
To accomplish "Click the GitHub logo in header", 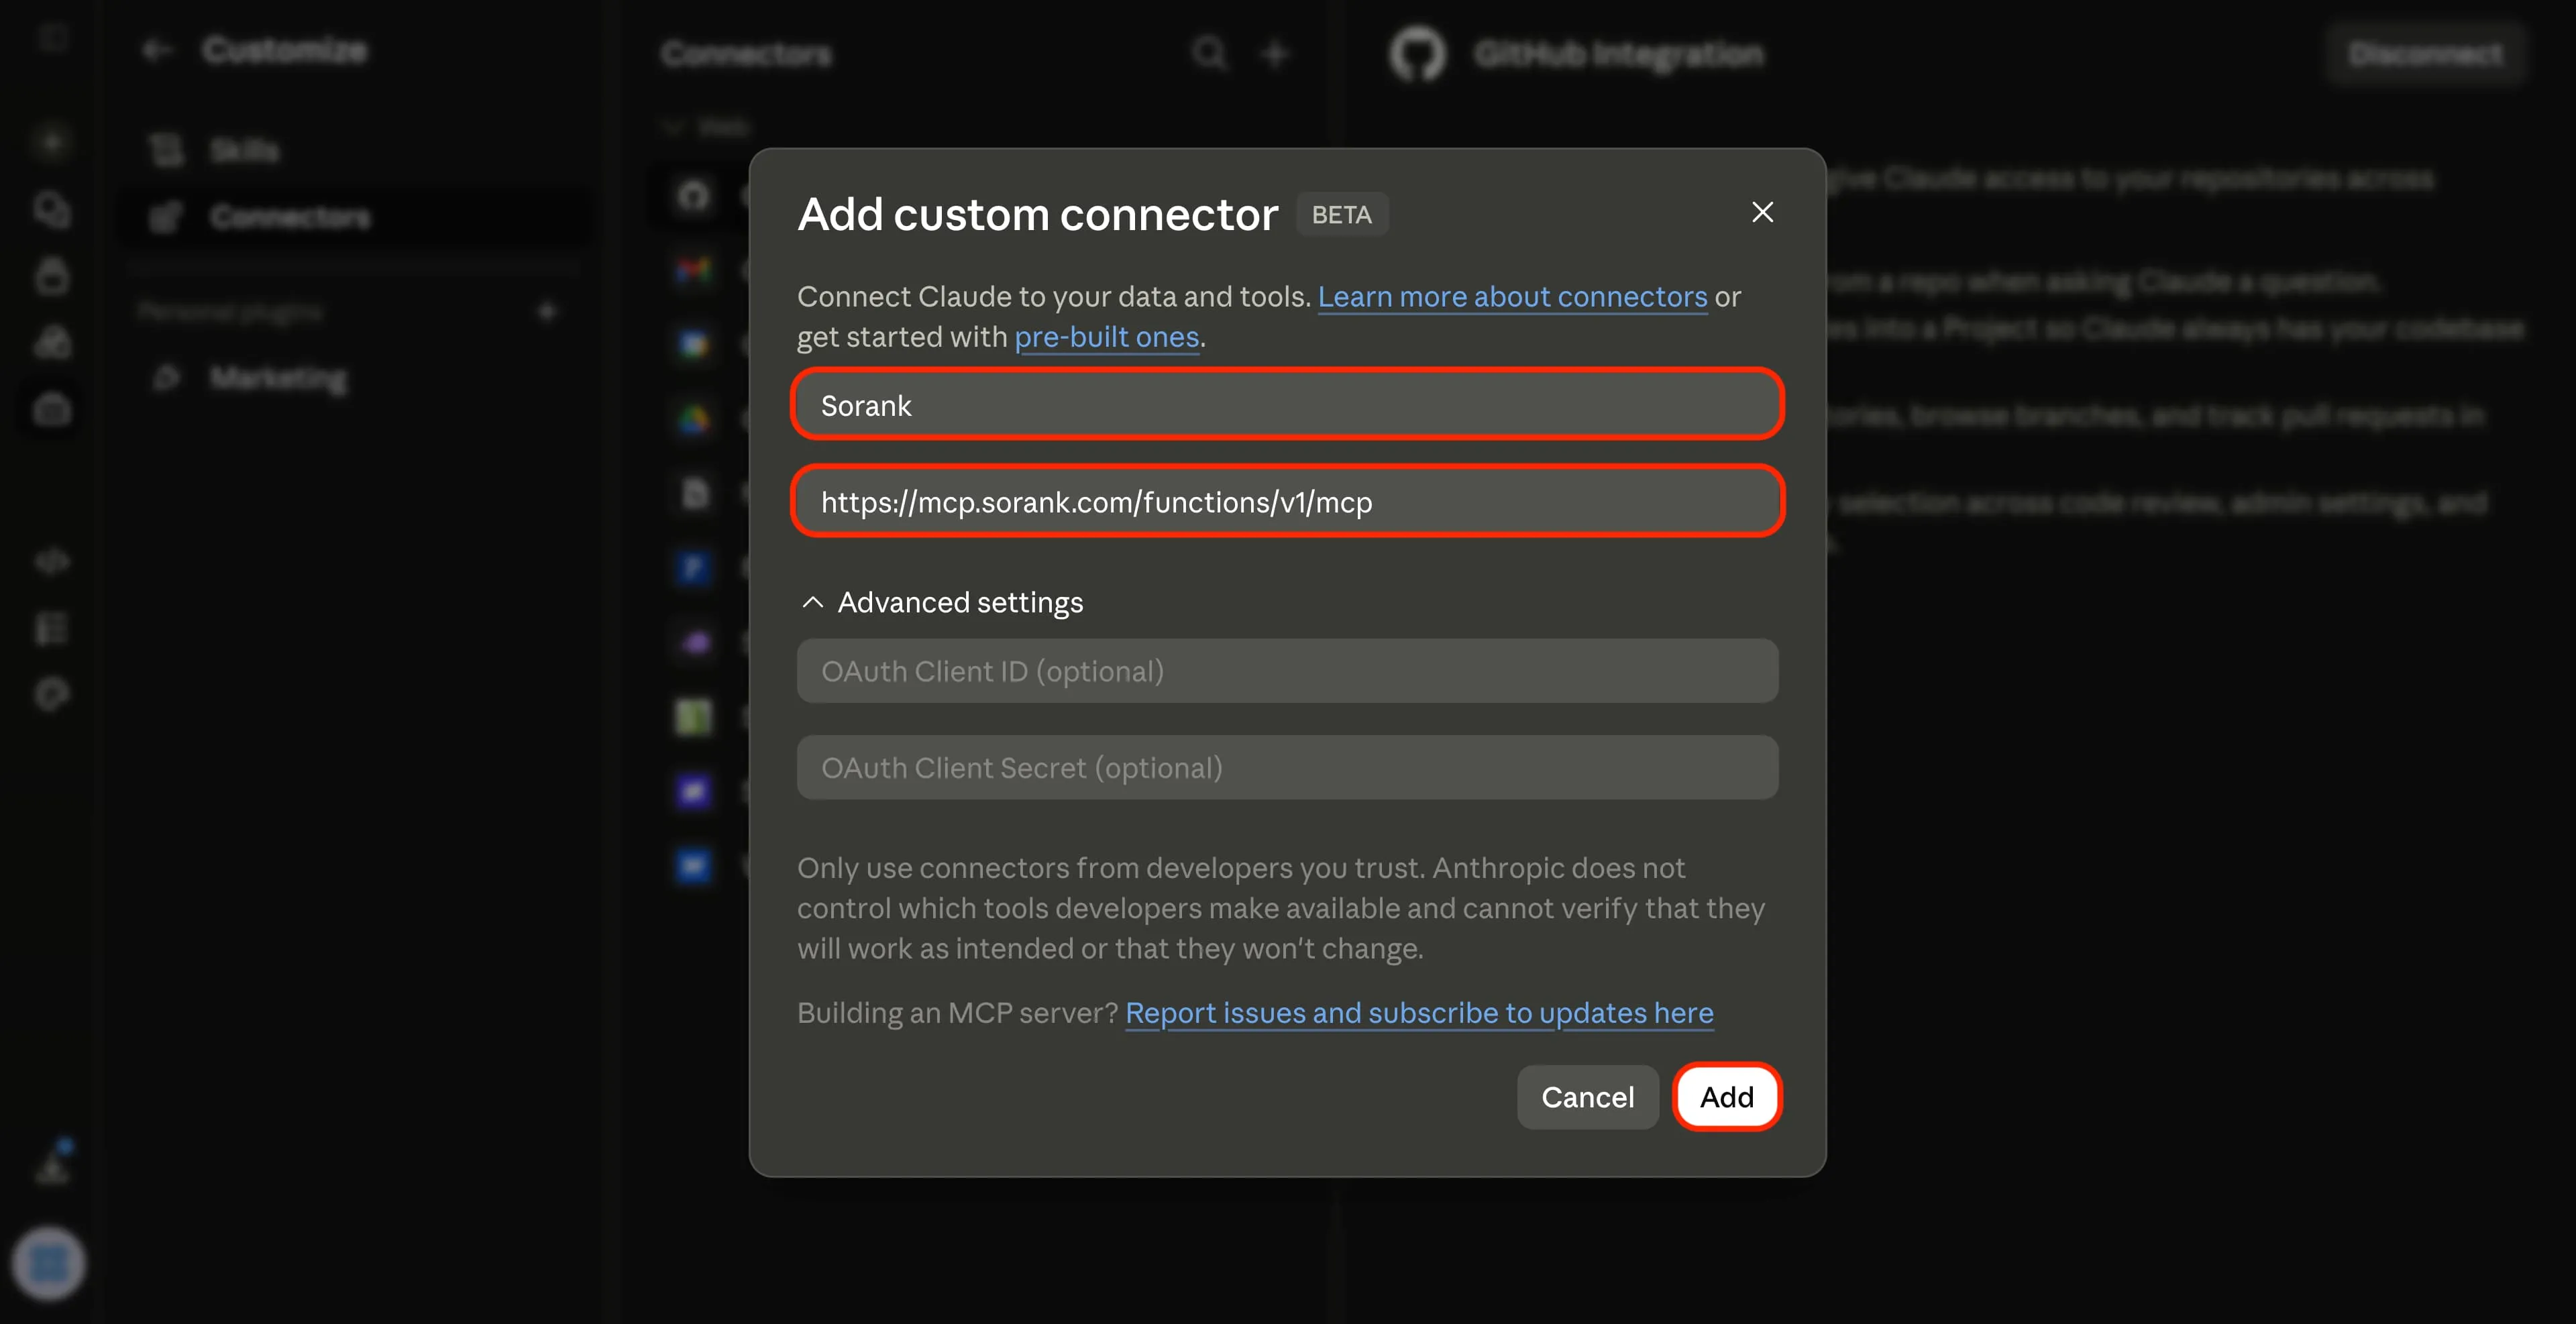I will [1417, 53].
